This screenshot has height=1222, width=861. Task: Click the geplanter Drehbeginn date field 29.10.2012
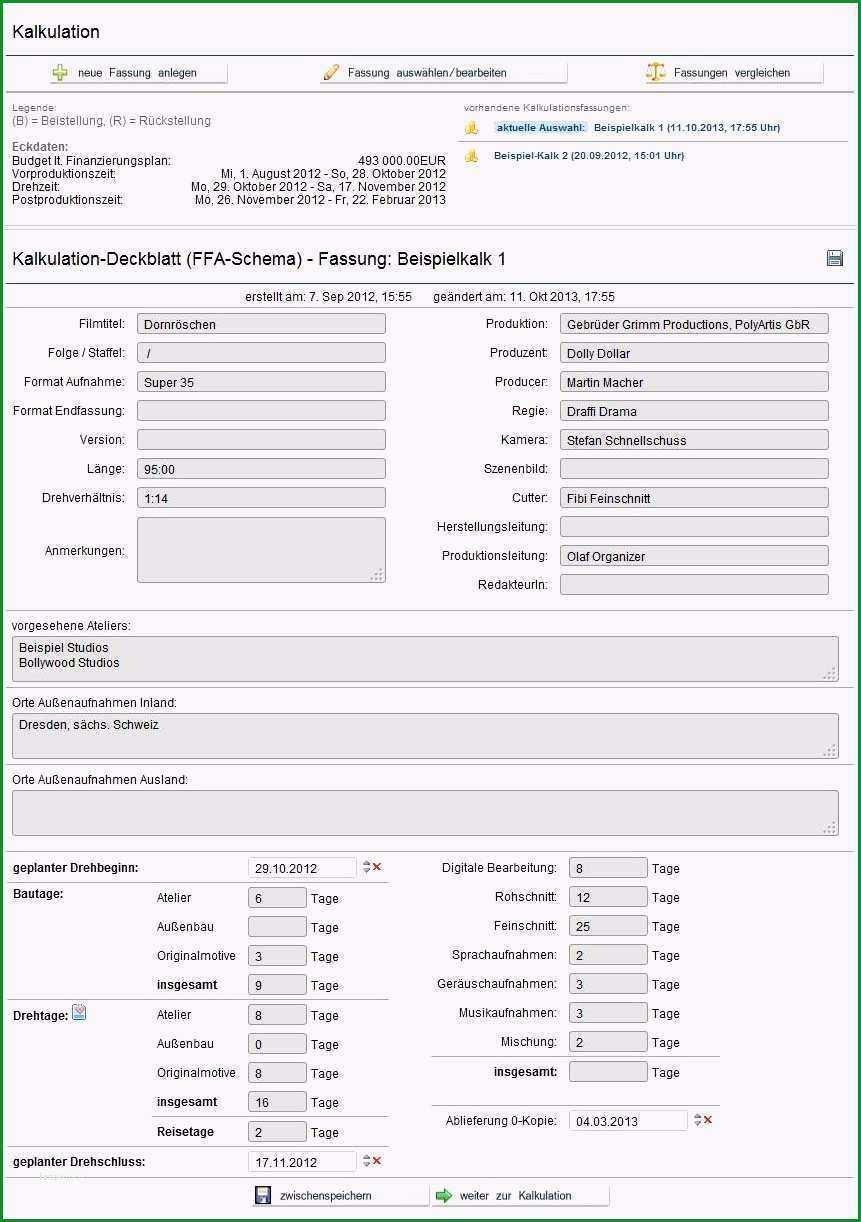click(302, 867)
